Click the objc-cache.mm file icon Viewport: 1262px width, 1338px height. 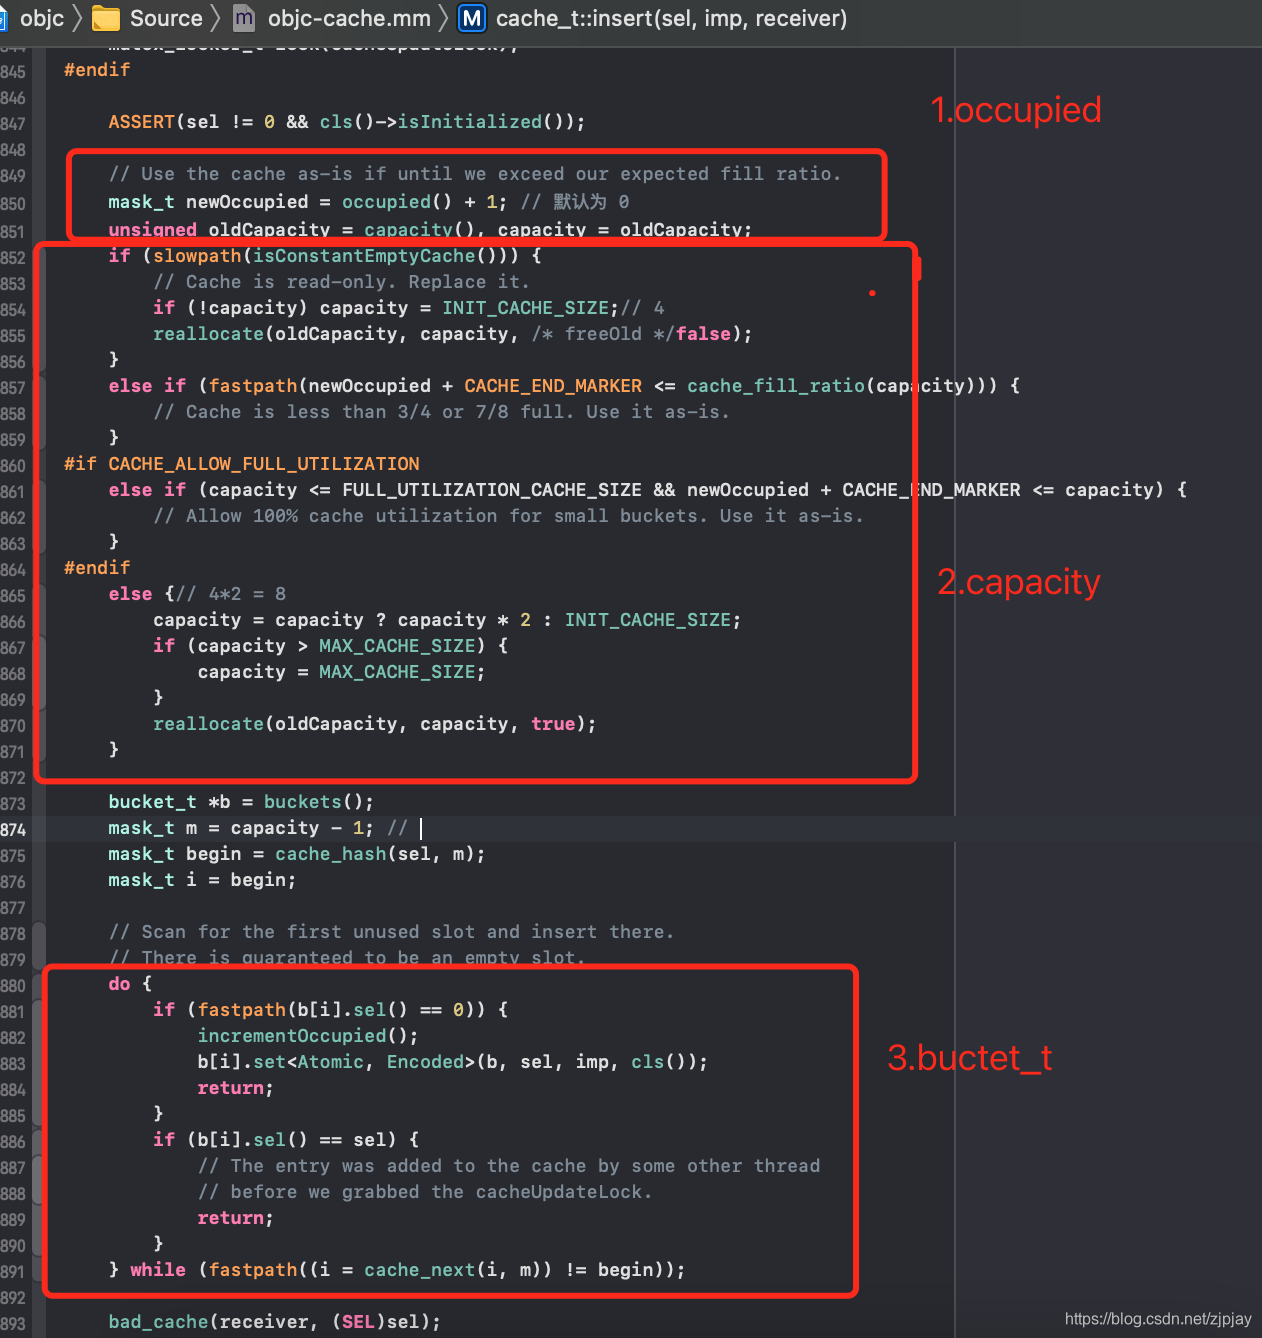click(x=244, y=18)
